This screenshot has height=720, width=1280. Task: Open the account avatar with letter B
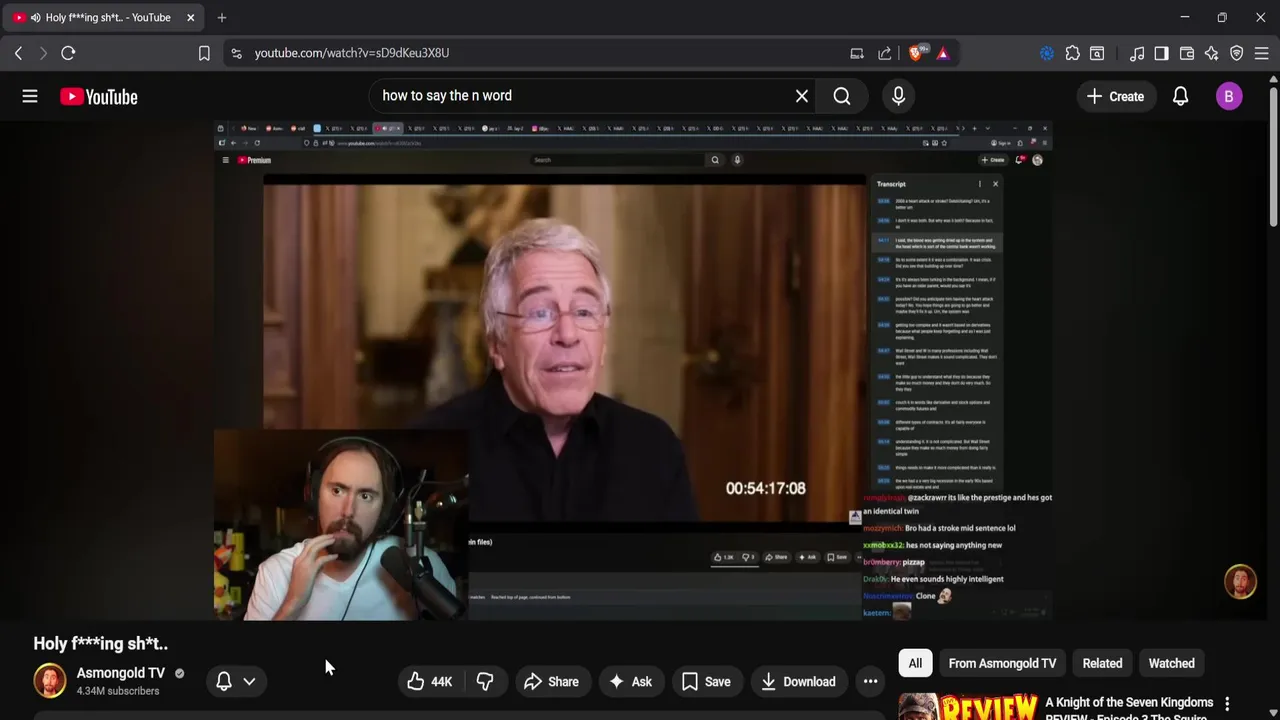(x=1229, y=96)
